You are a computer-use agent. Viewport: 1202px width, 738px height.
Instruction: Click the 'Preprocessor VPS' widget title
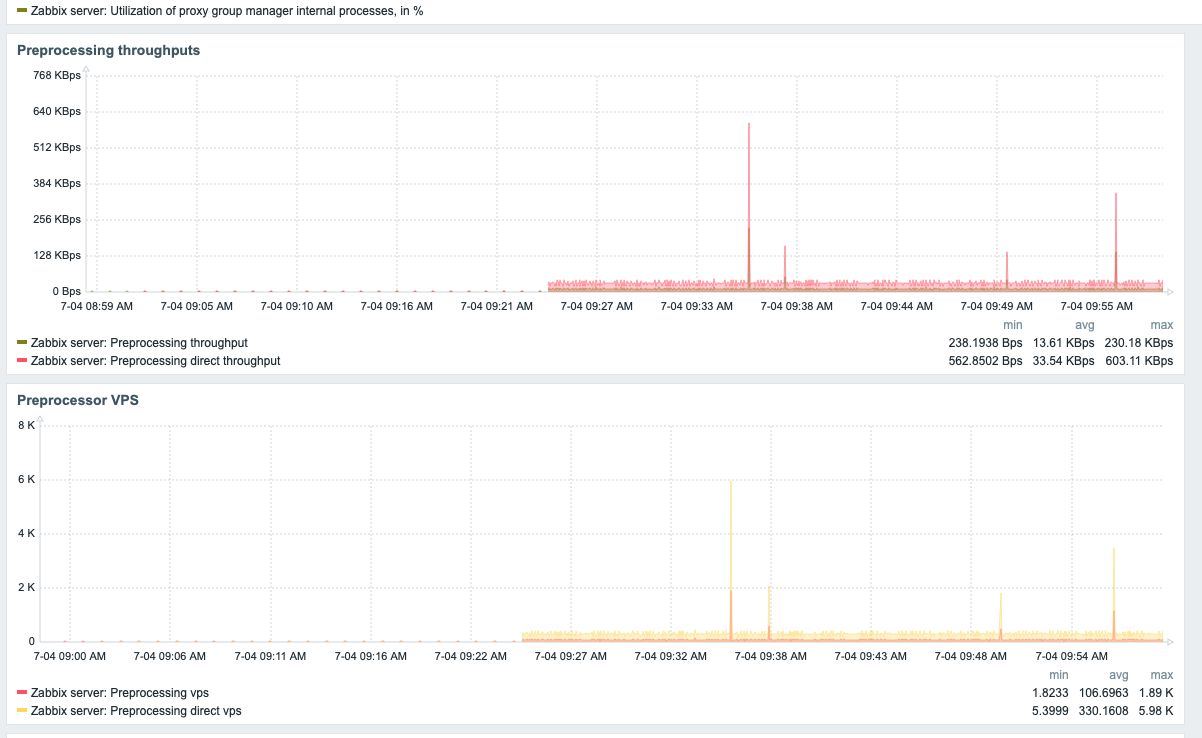click(x=78, y=400)
